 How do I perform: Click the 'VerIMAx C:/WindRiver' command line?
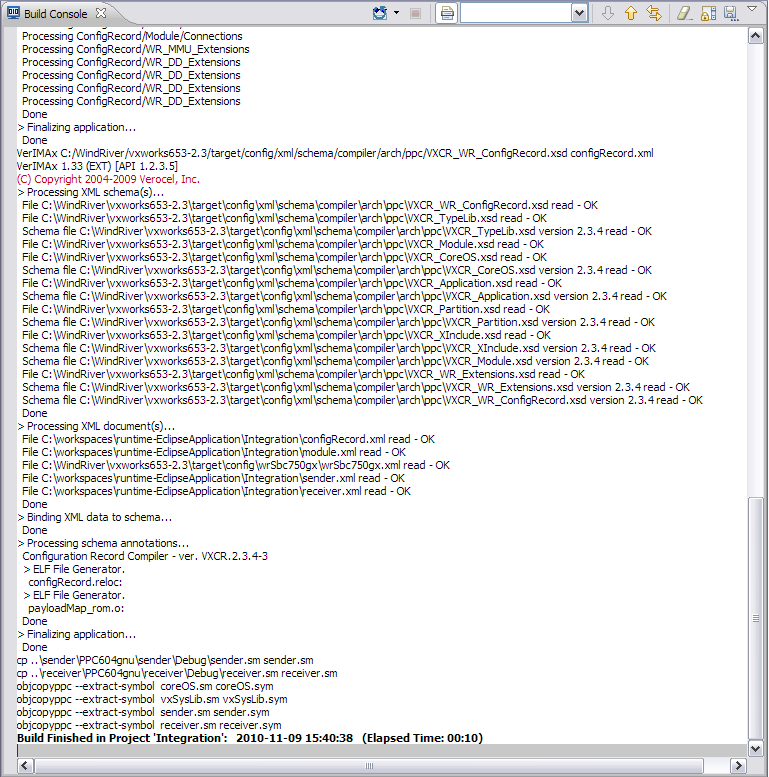coord(335,153)
